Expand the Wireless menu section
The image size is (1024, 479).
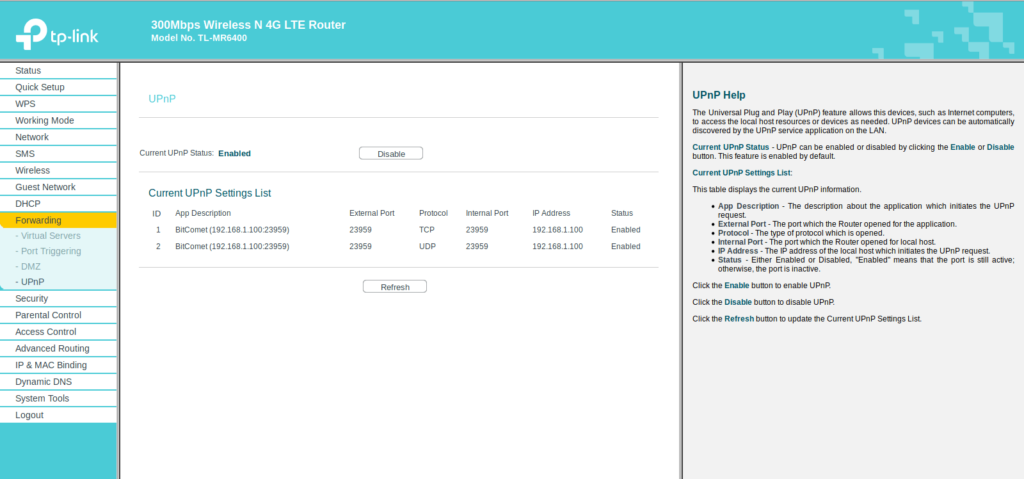[x=33, y=170]
